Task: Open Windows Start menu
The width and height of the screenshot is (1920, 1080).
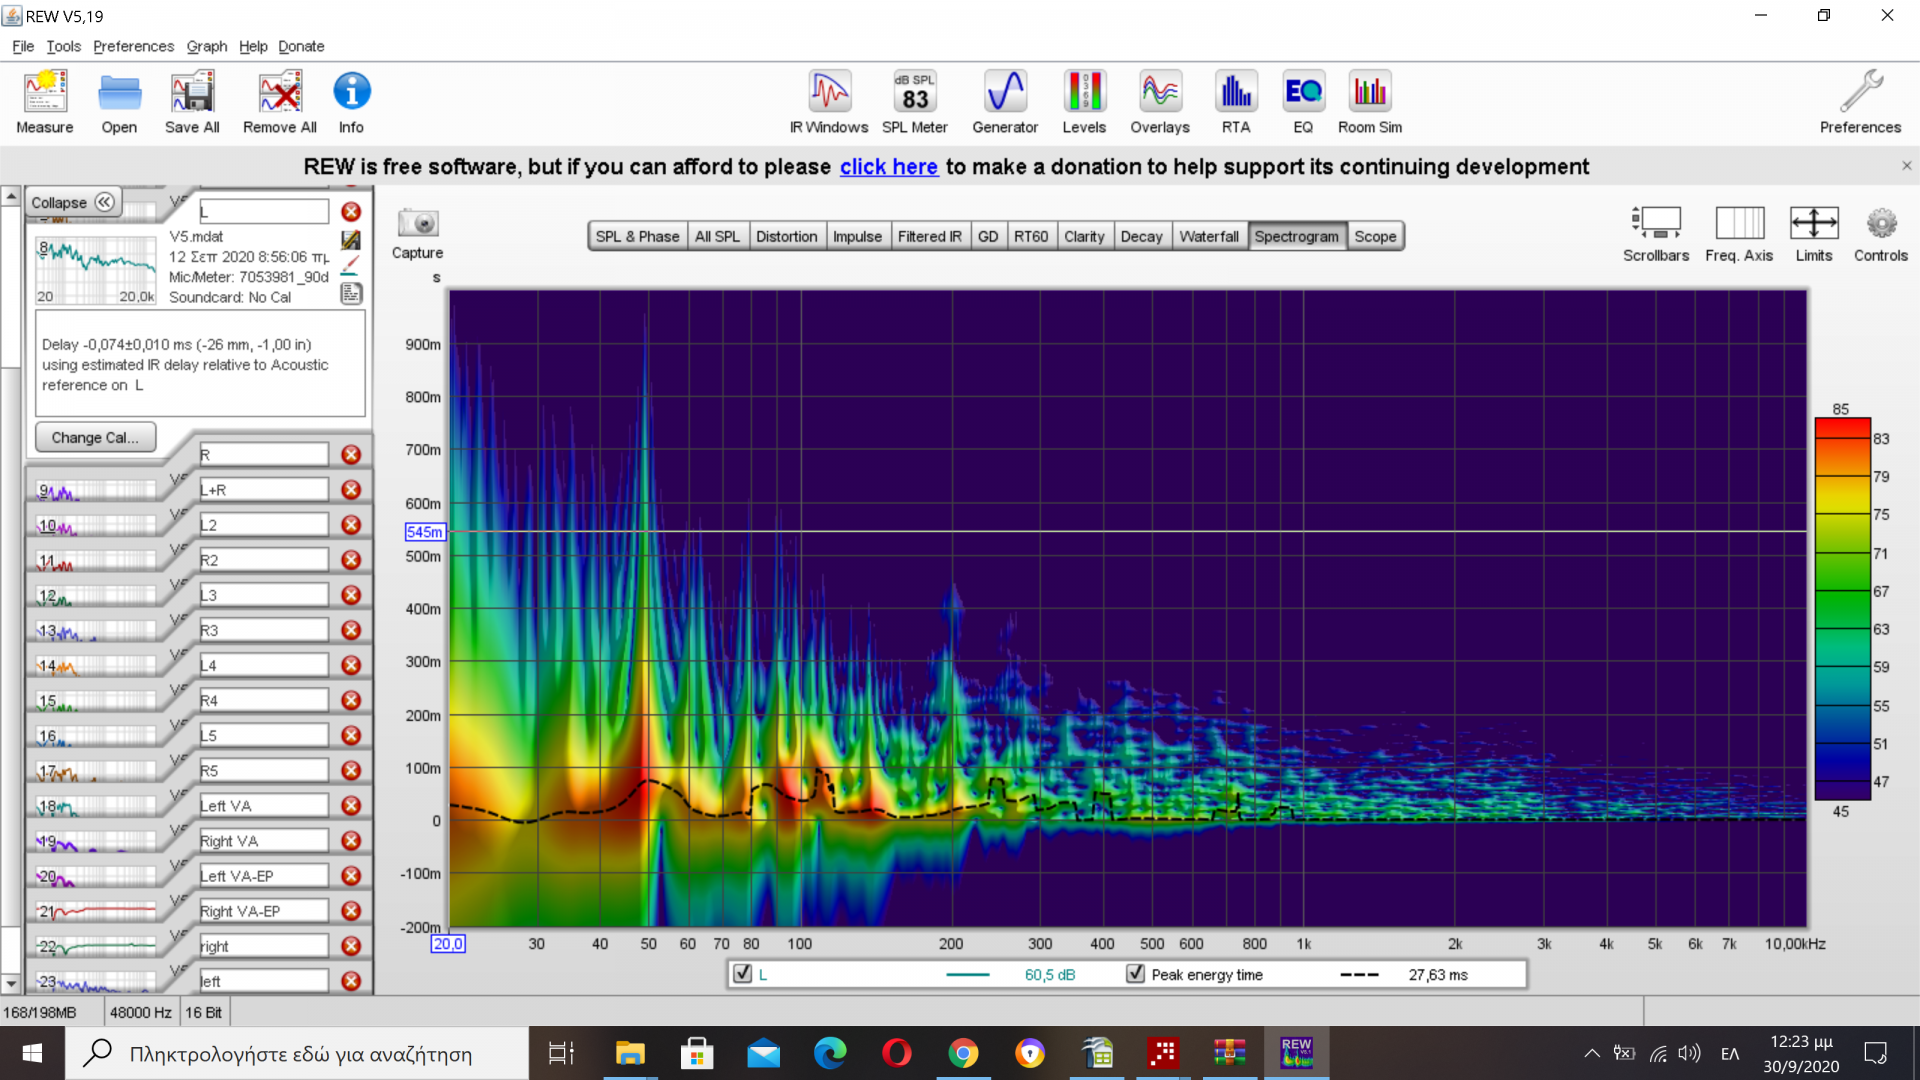Action: pos(32,1053)
